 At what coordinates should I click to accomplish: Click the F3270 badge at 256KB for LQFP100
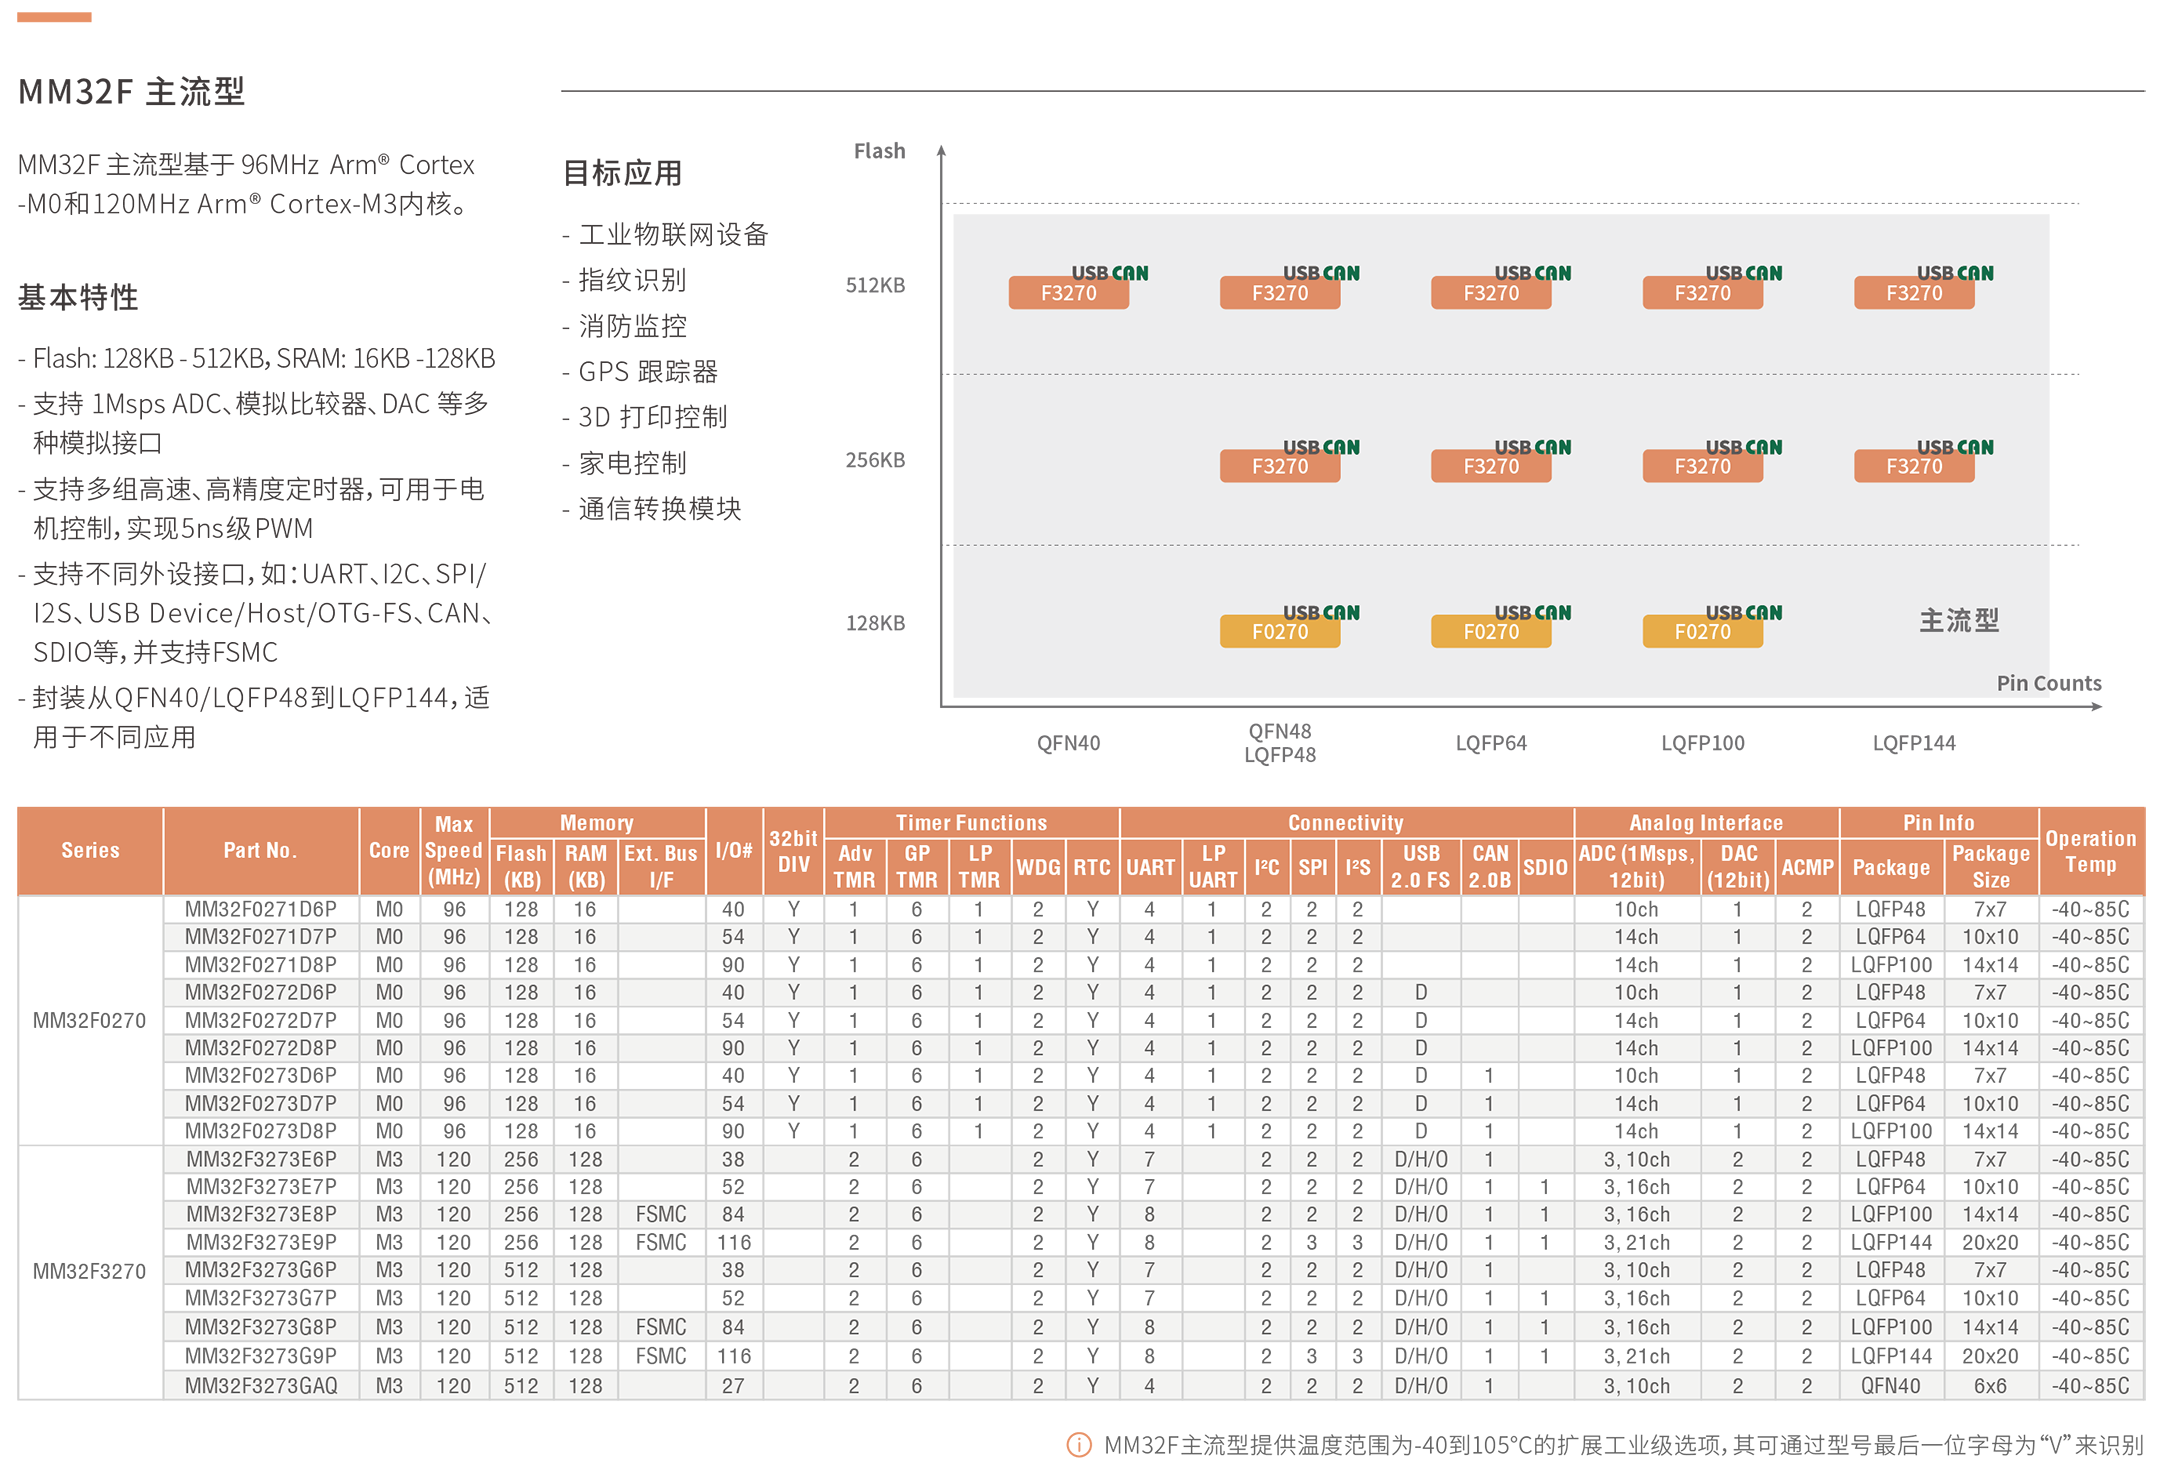[1702, 466]
